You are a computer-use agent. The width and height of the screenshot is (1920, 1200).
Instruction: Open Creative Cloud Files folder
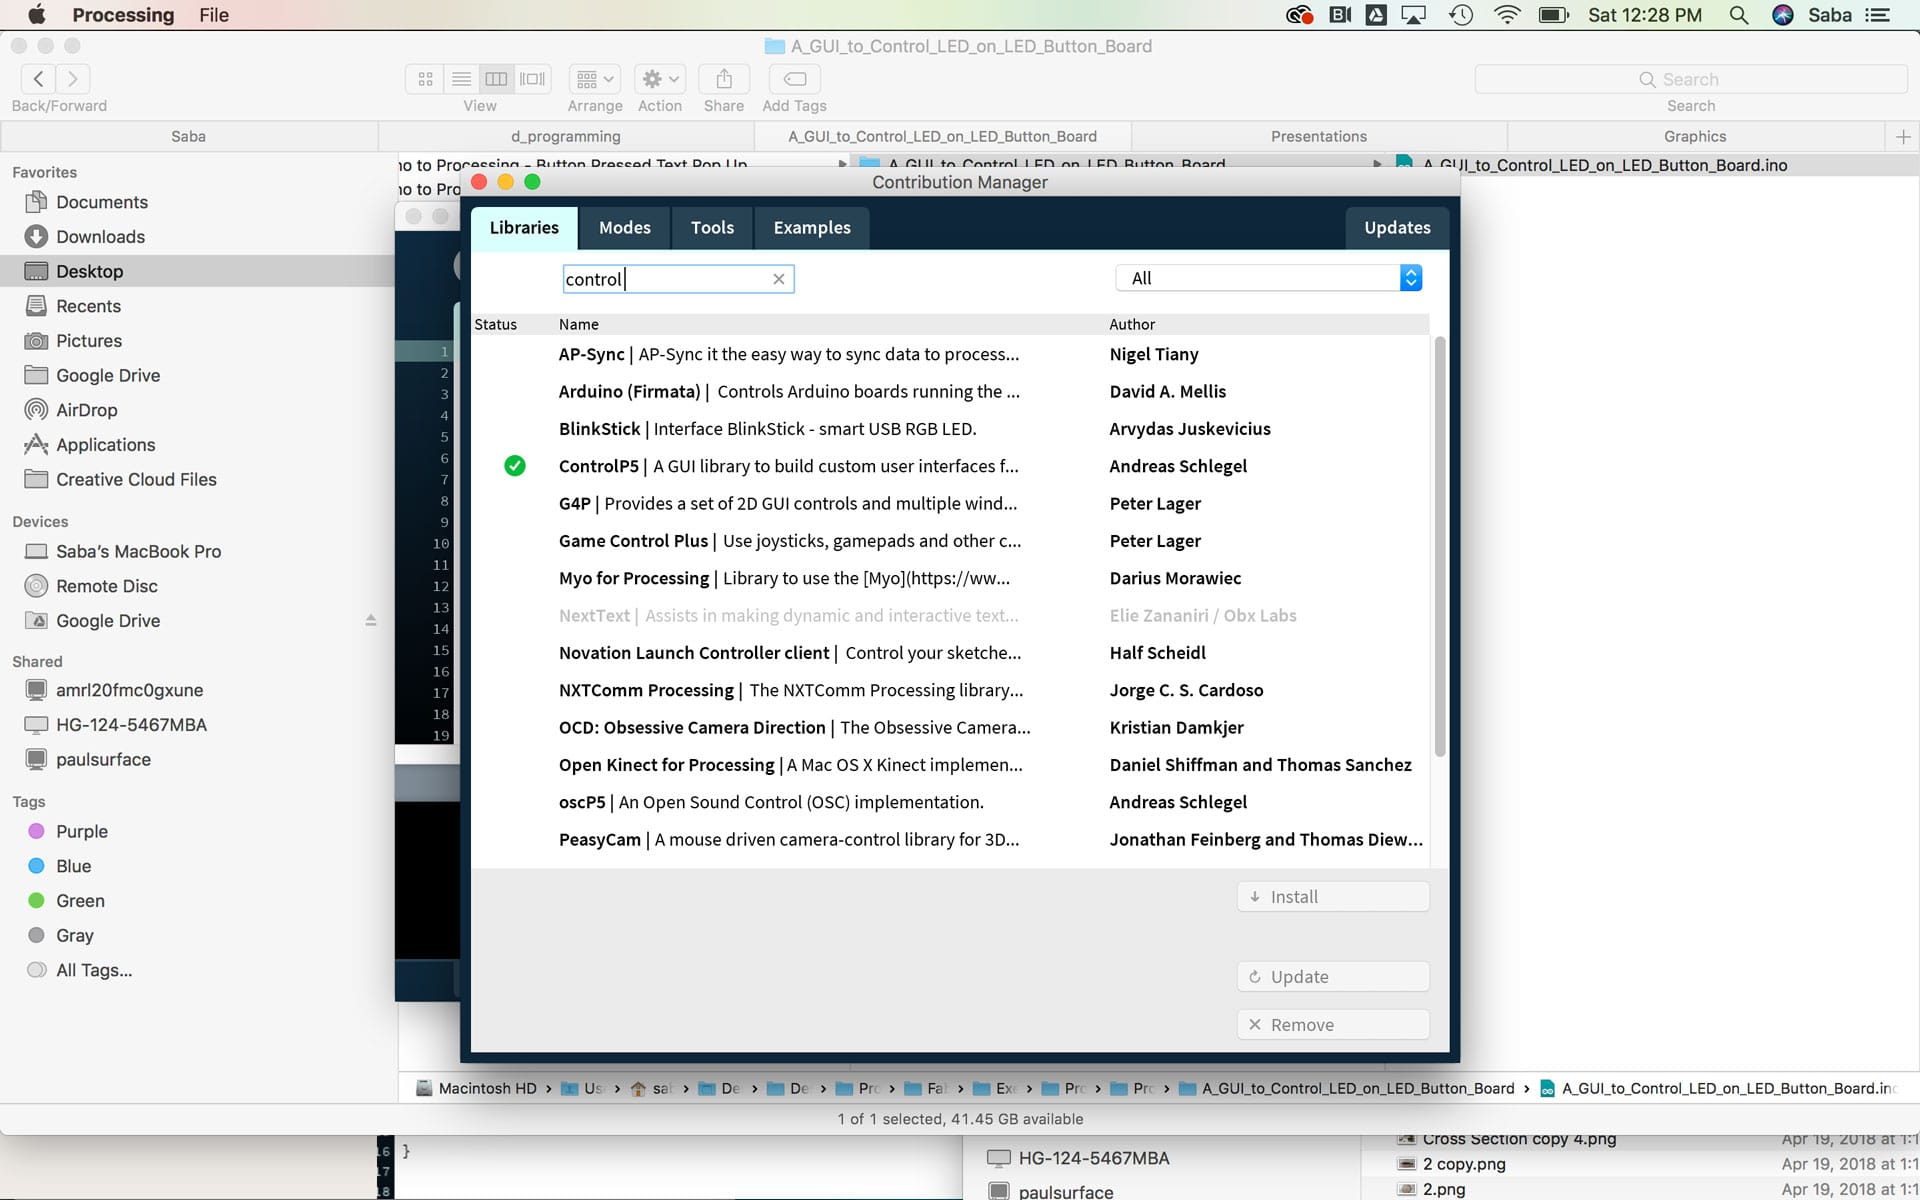pyautogui.click(x=136, y=480)
